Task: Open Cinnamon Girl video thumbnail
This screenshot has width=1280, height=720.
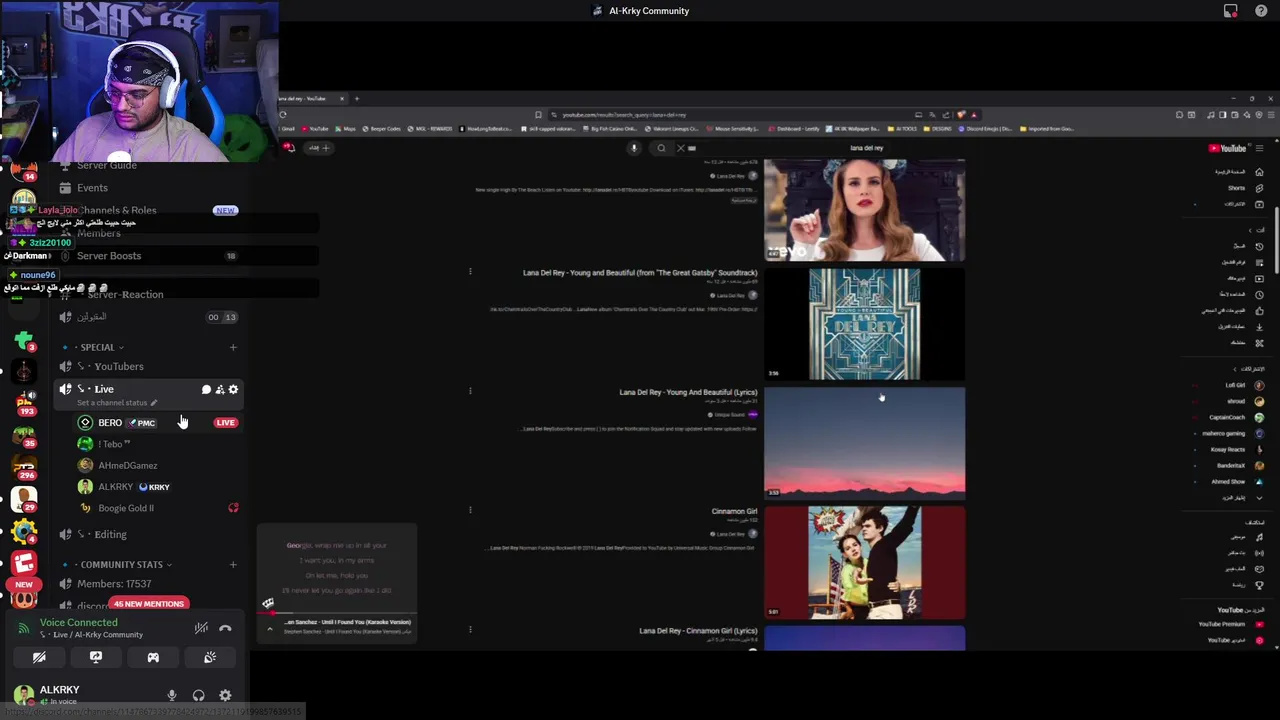Action: [864, 562]
